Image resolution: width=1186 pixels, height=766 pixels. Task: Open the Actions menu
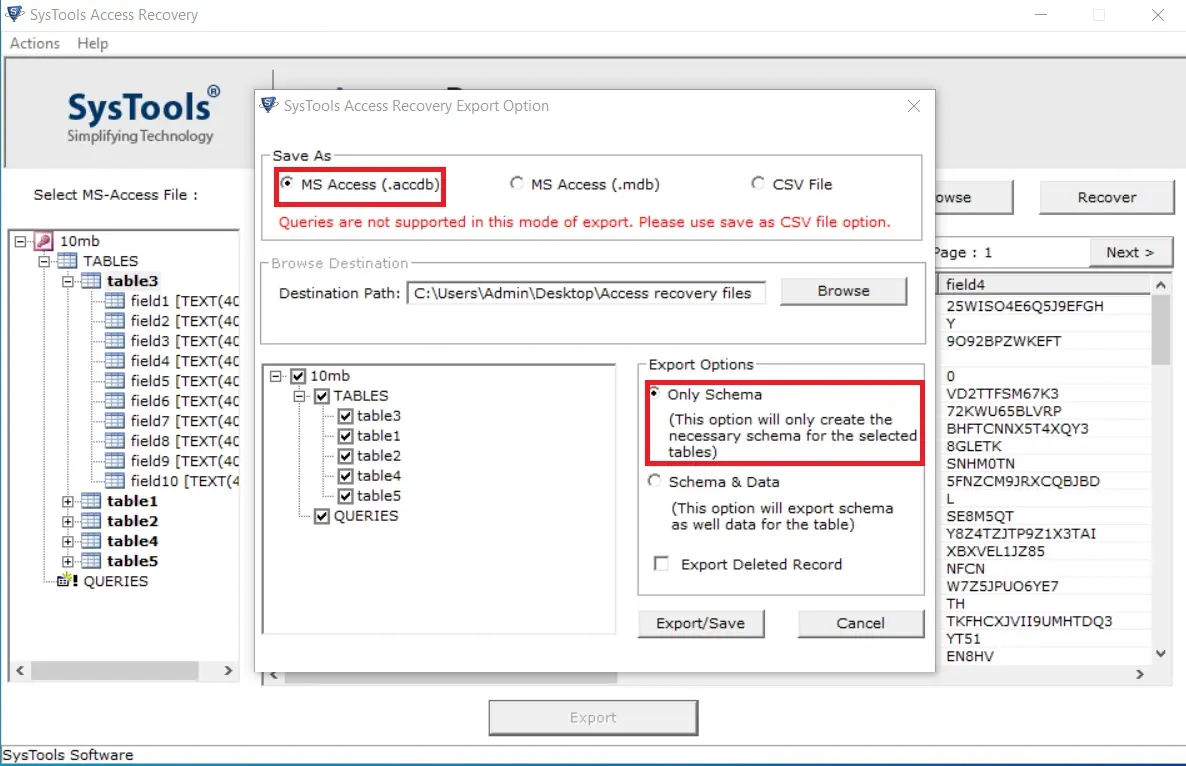[35, 44]
